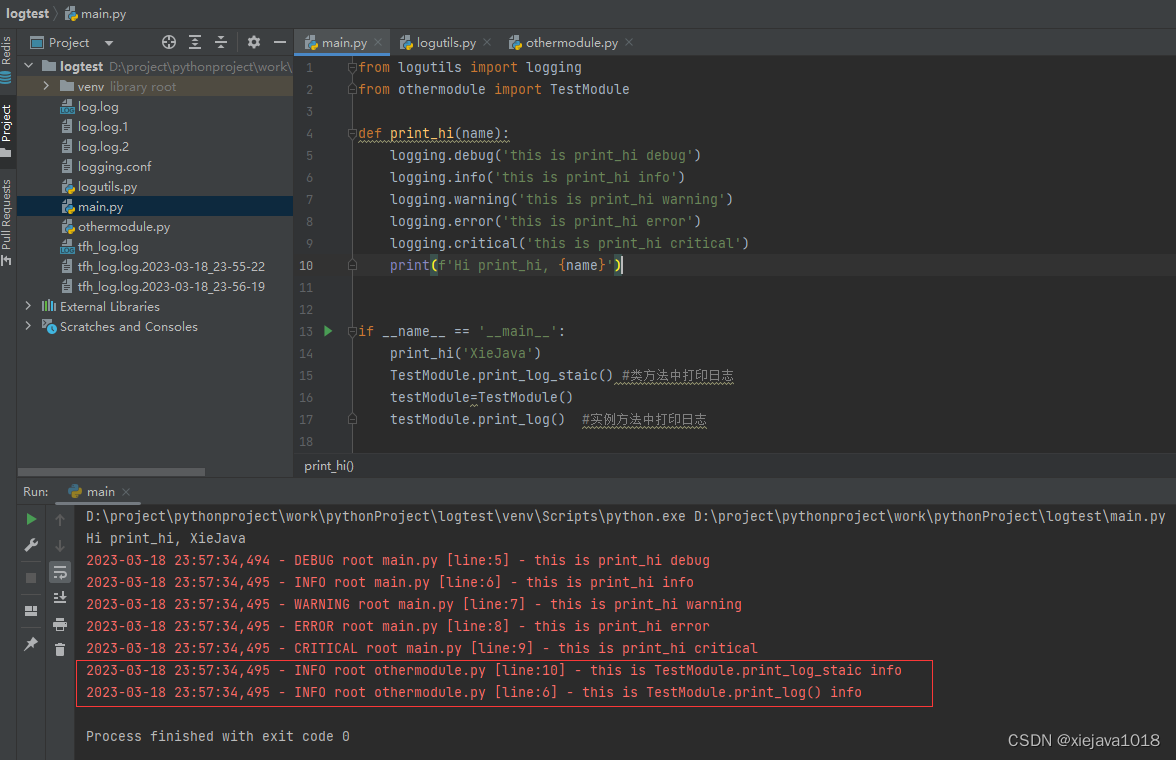Select log.log file in tree
Image resolution: width=1176 pixels, height=760 pixels.
tap(98, 107)
